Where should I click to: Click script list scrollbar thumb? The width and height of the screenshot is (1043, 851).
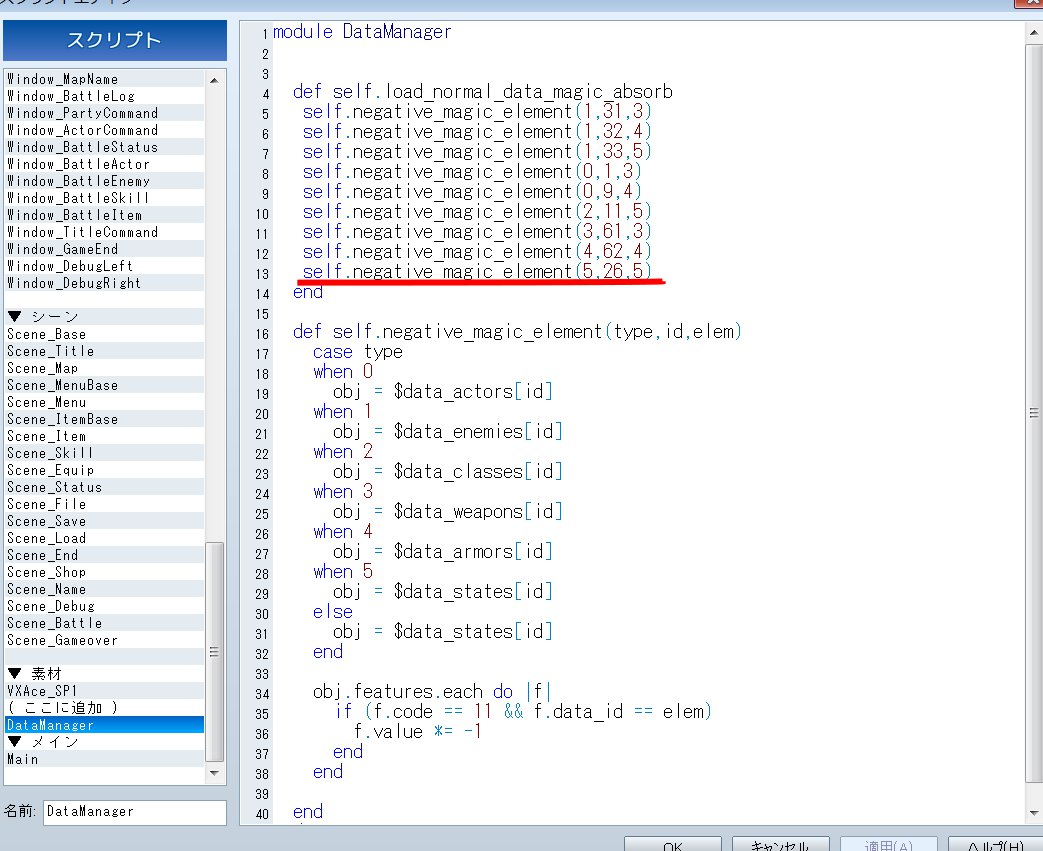[x=214, y=651]
